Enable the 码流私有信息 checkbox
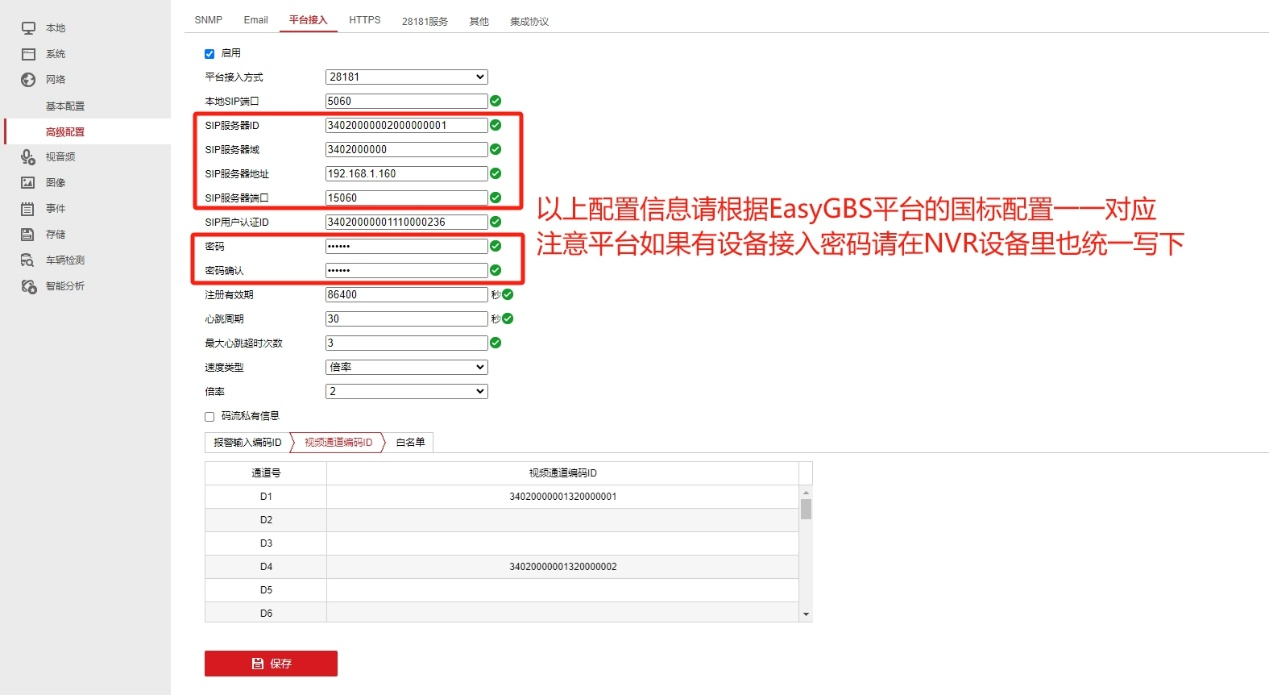 click(209, 415)
